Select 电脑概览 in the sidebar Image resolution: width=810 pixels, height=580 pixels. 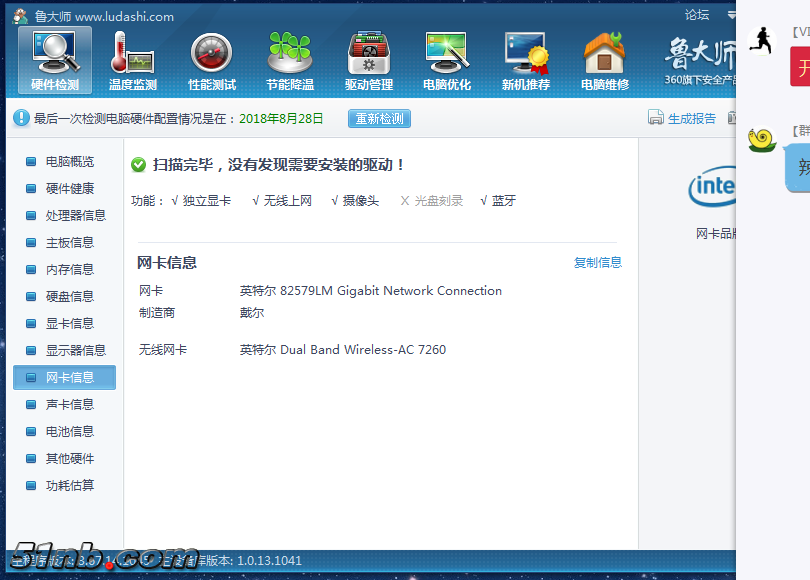point(69,161)
